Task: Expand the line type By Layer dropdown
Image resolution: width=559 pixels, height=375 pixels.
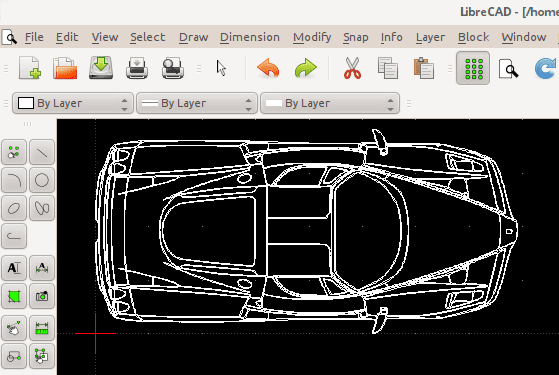Action: tap(330, 103)
